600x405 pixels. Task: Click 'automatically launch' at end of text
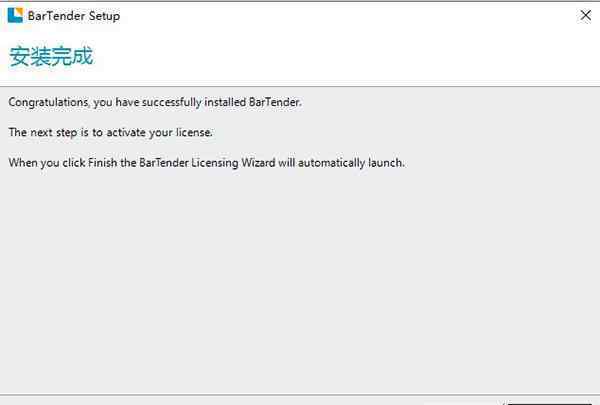click(351, 163)
